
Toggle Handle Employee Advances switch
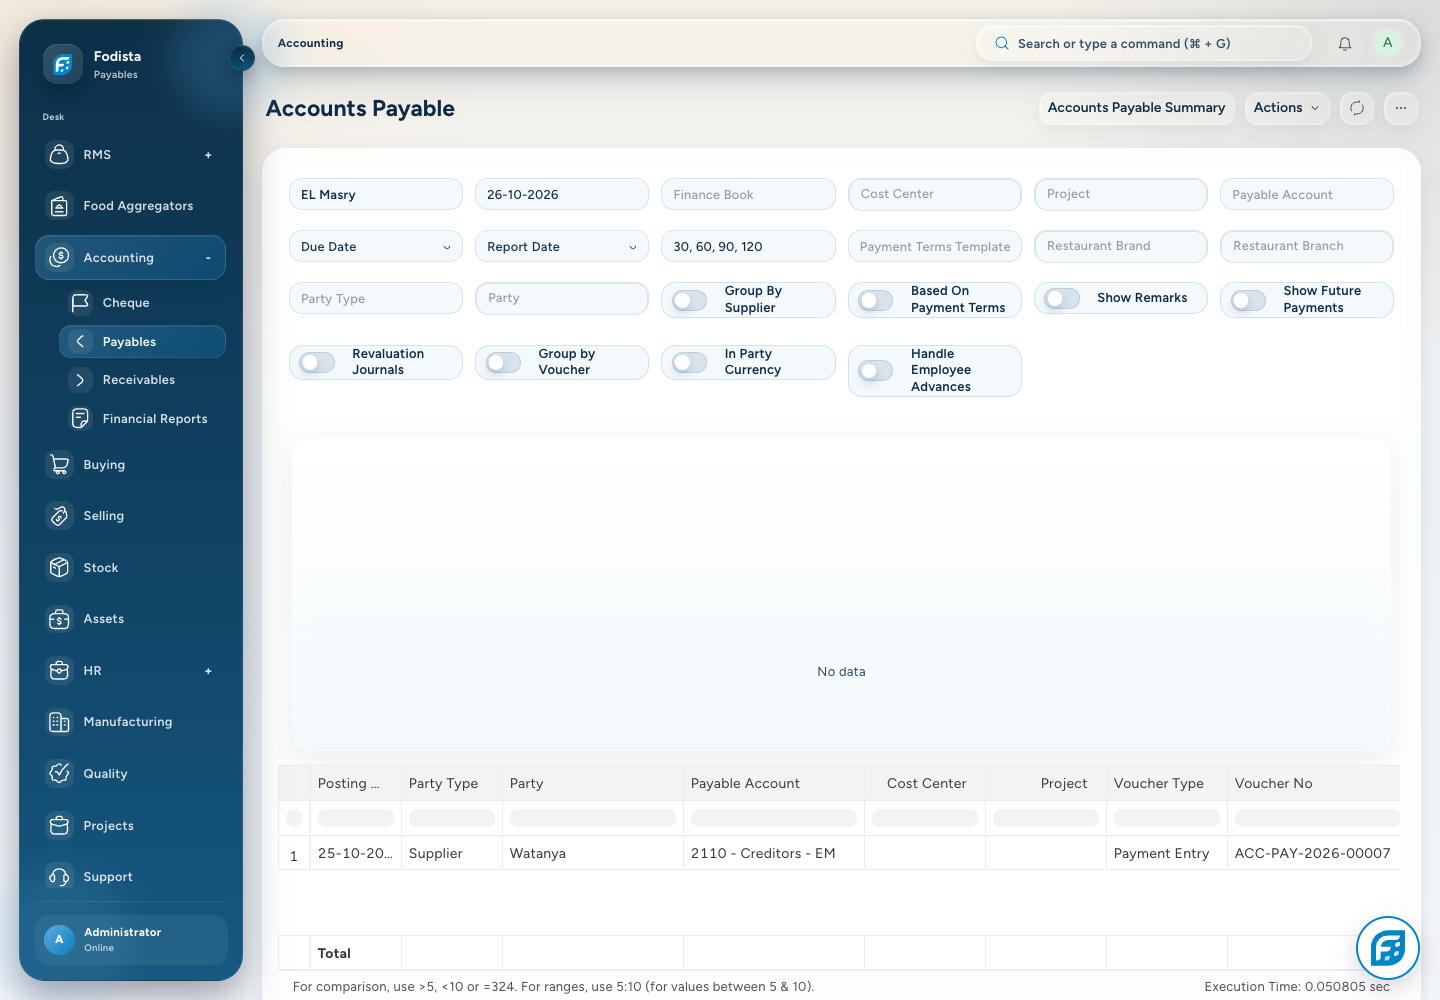click(x=876, y=371)
